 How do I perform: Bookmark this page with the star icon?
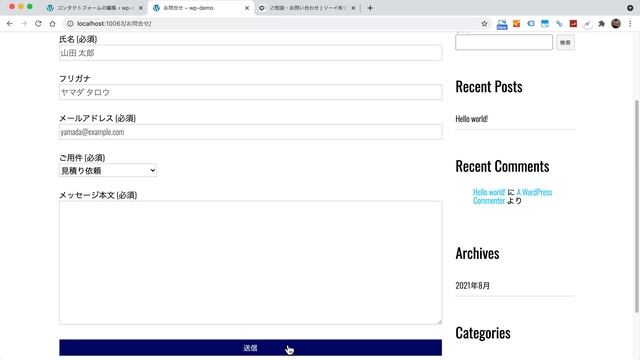(484, 24)
